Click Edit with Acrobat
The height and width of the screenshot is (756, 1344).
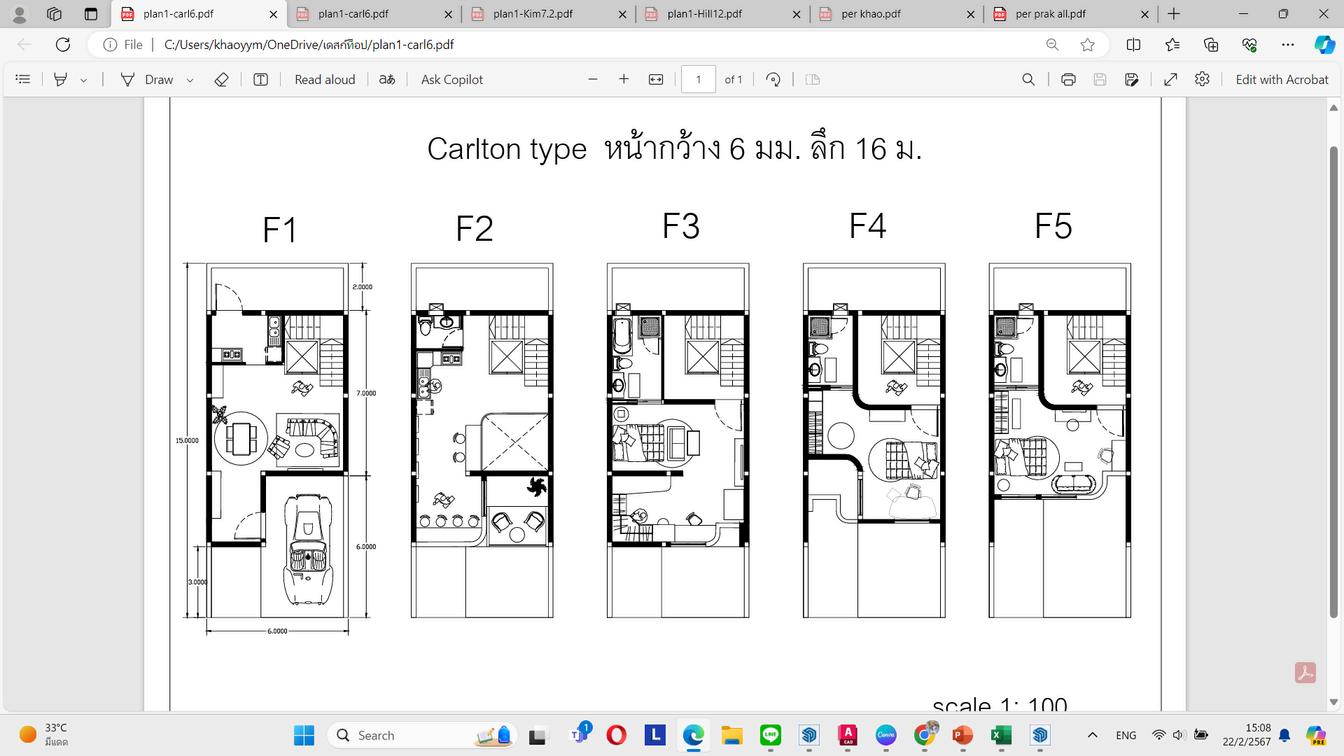1282,79
